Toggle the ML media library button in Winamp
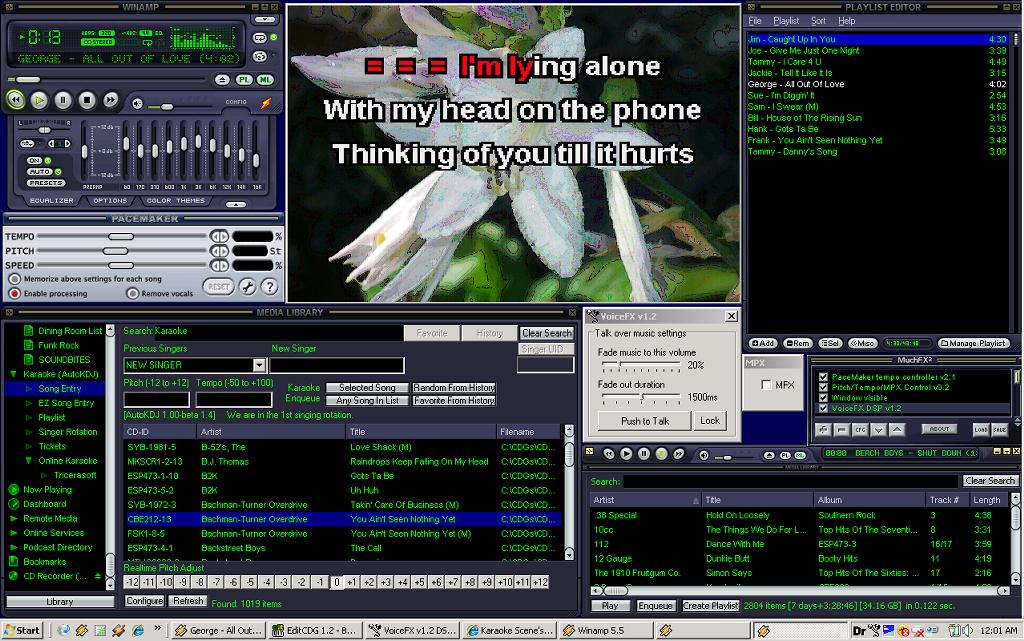 pos(265,79)
